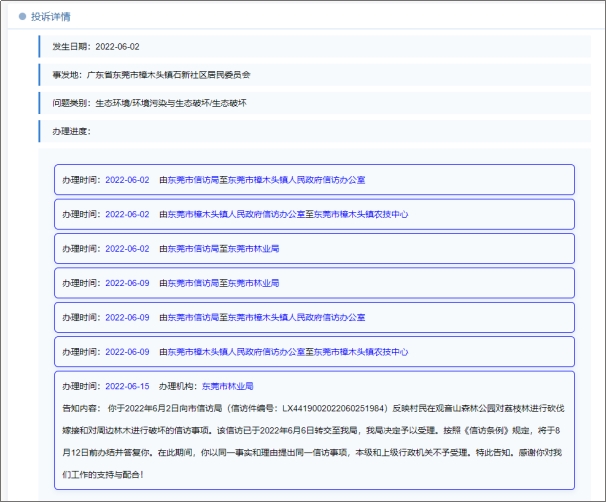Click the 2022-06-15 date in last entry

tap(127, 386)
